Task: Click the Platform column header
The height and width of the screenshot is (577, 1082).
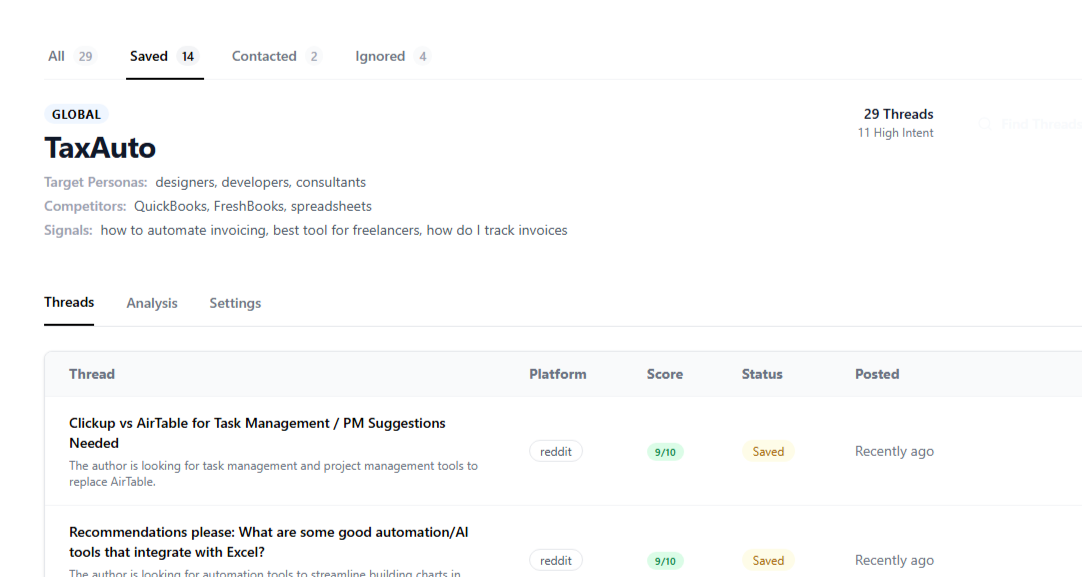Action: pos(558,374)
